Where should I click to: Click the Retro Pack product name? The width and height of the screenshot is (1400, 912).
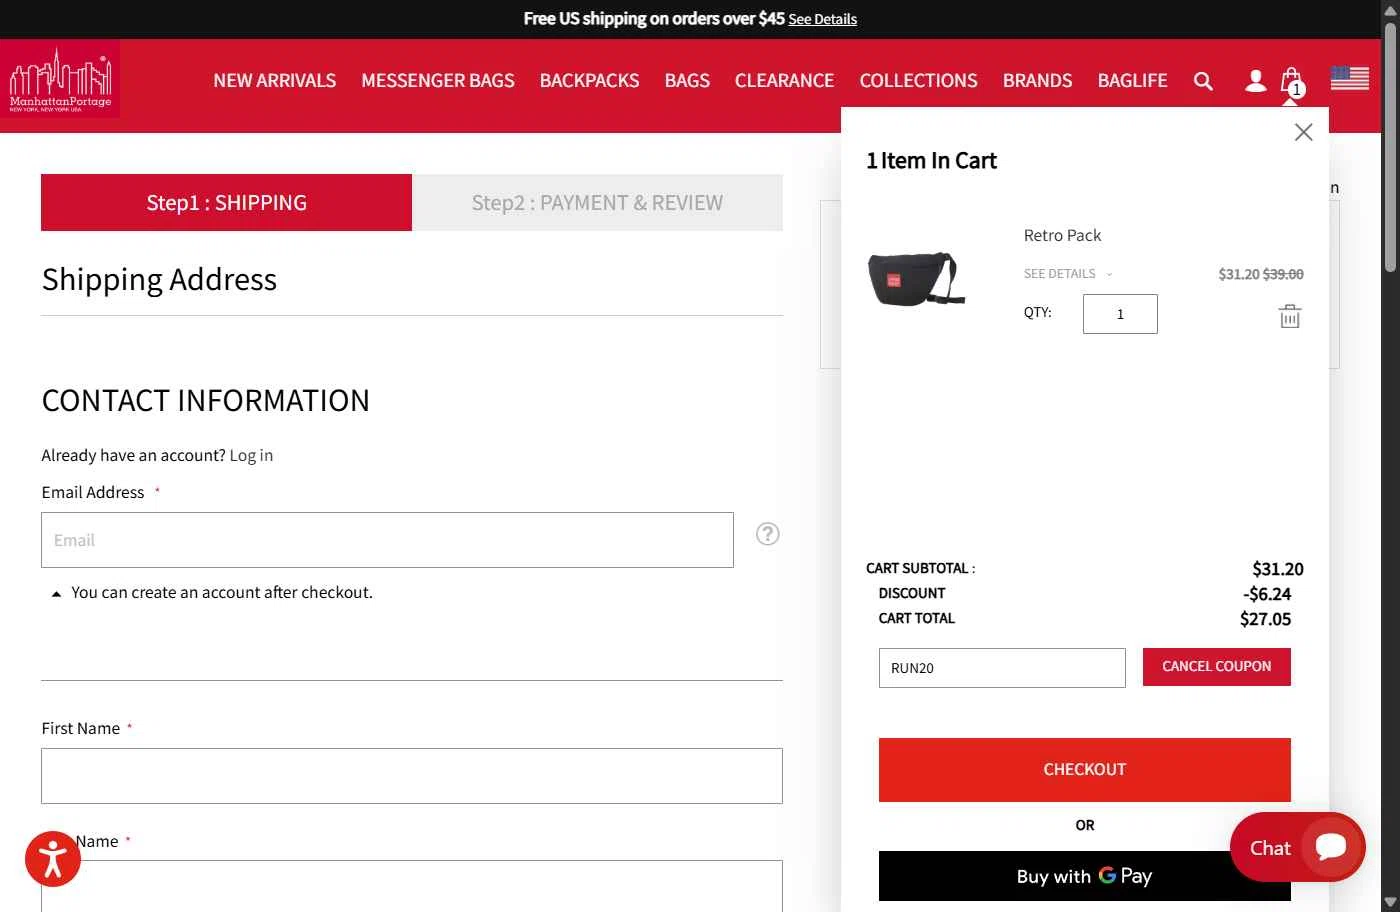[1062, 236]
